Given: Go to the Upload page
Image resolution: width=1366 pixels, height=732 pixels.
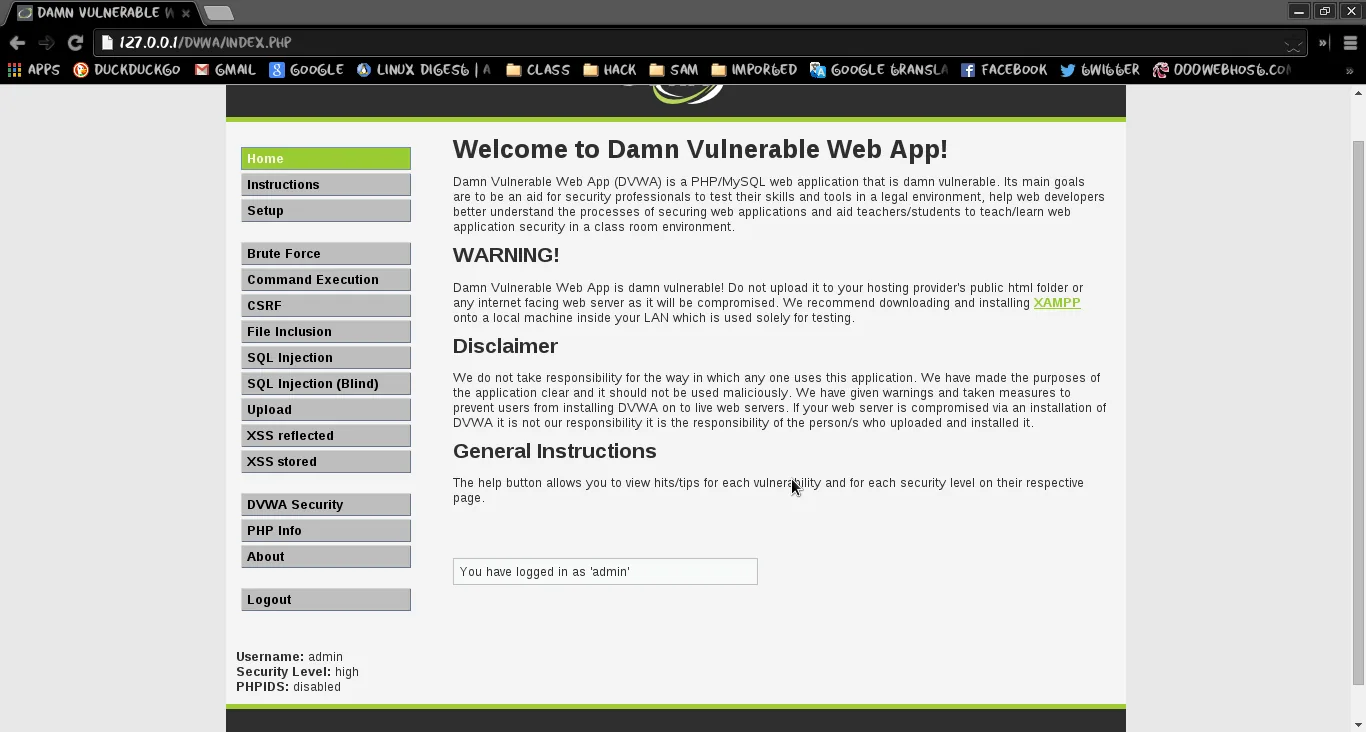Looking at the screenshot, I should (x=326, y=410).
